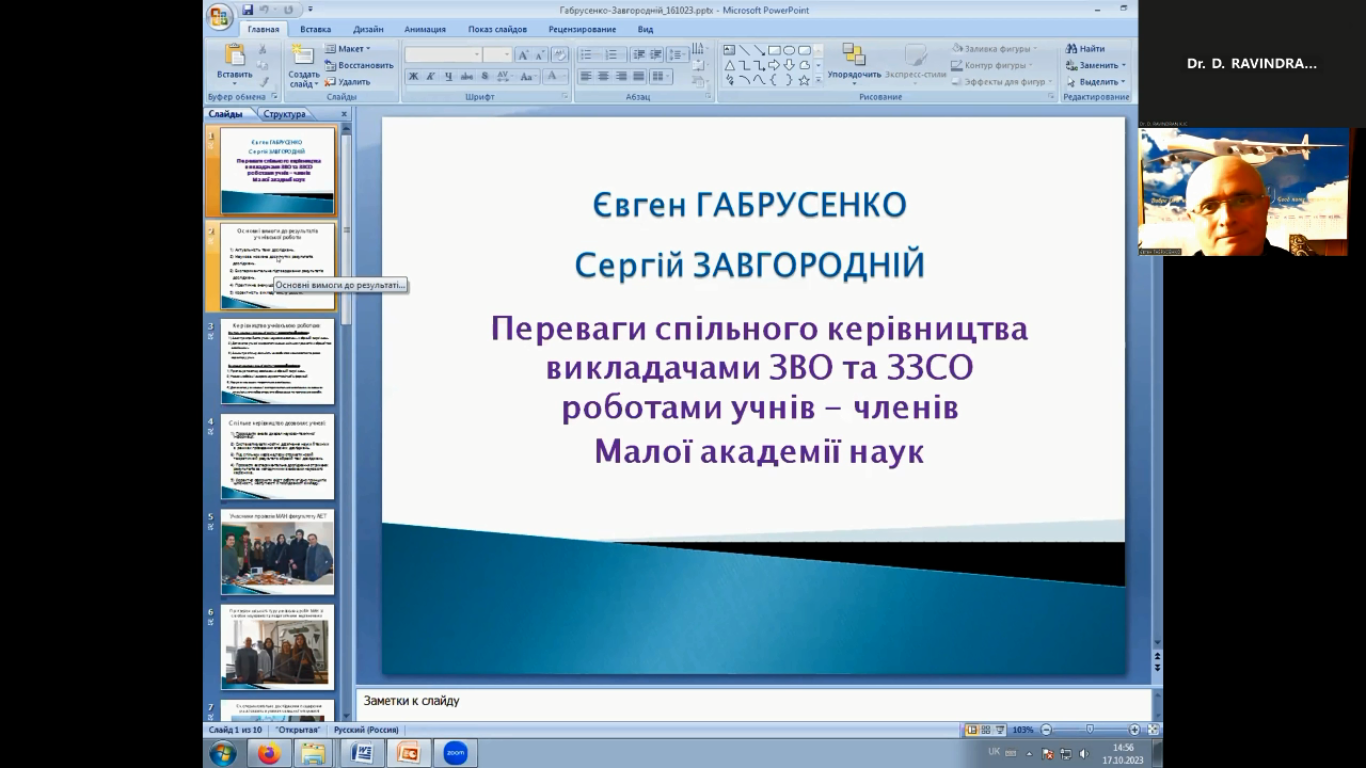
Task: Save the presentation from Quick Access toolbar
Action: click(x=247, y=10)
